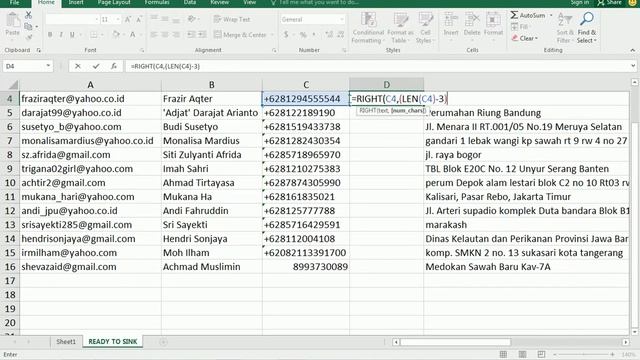
Task: Click Merge & Center button
Action: pyautogui.click(x=240, y=35)
